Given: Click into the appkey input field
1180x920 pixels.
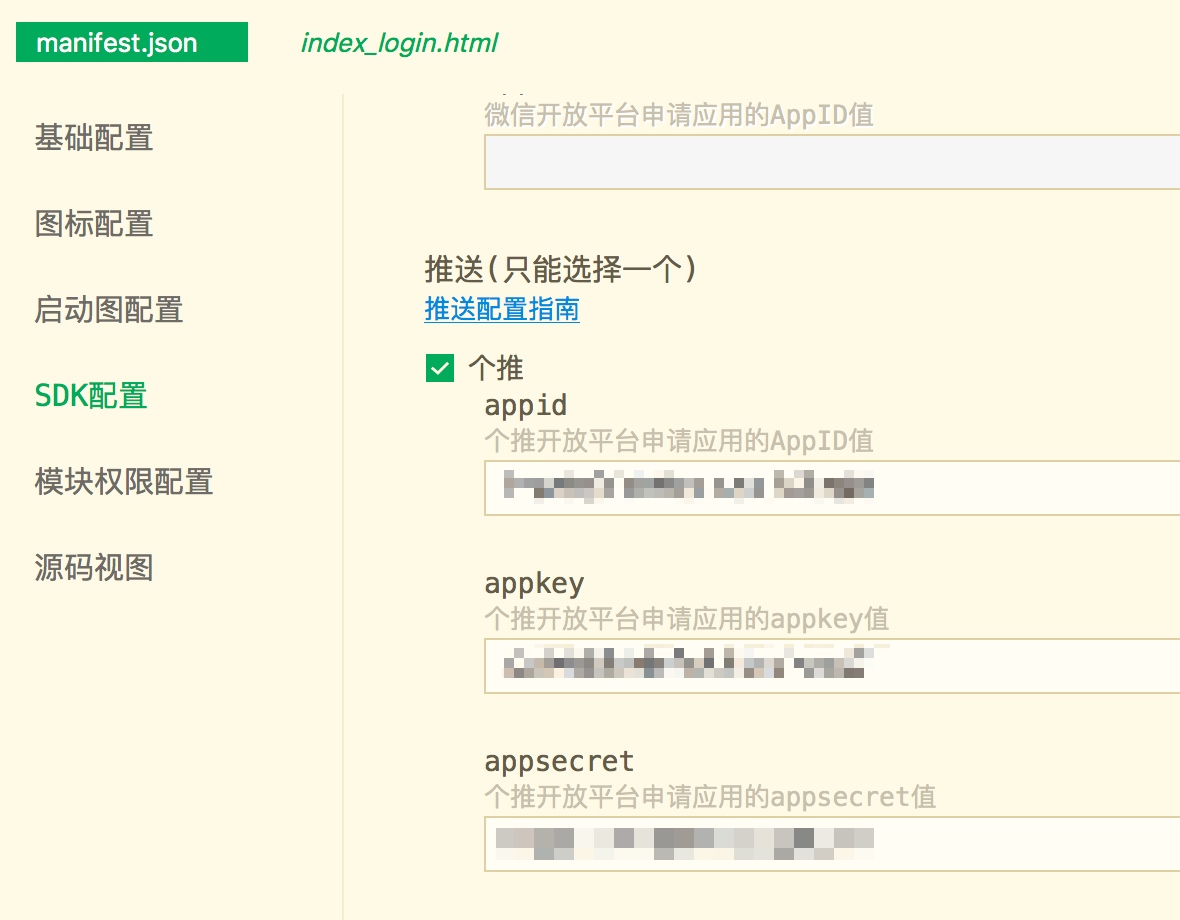Looking at the screenshot, I should [830, 666].
